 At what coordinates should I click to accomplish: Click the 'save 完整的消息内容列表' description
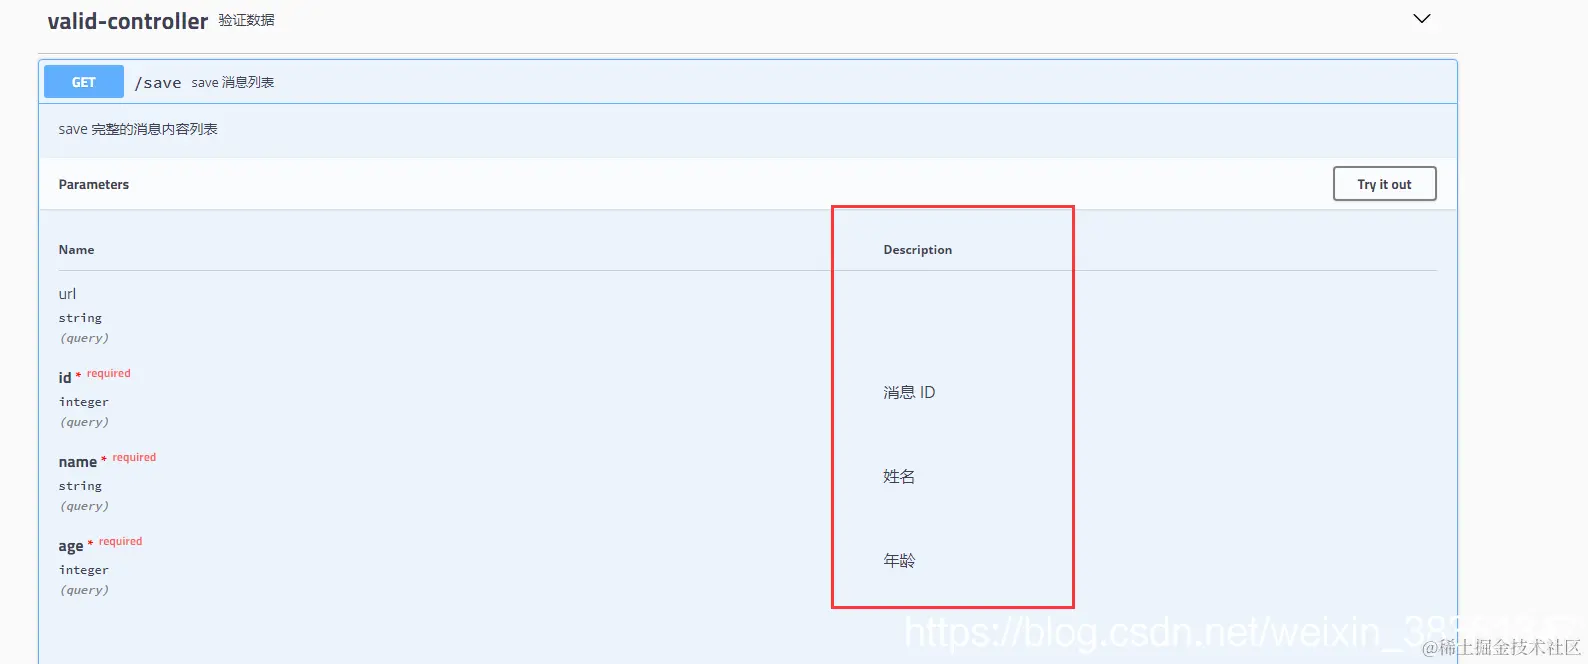[138, 129]
